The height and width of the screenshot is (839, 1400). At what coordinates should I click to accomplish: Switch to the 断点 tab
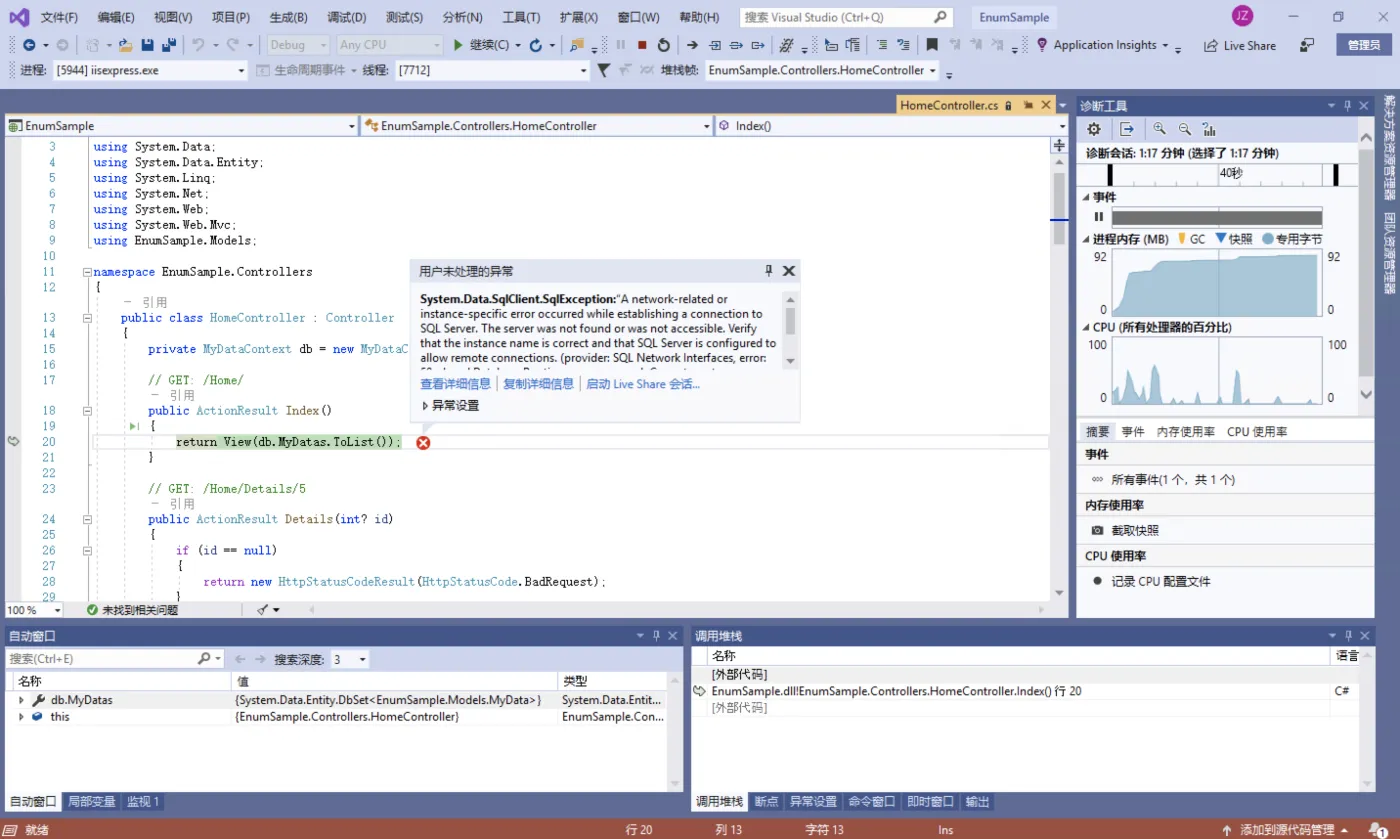point(766,801)
